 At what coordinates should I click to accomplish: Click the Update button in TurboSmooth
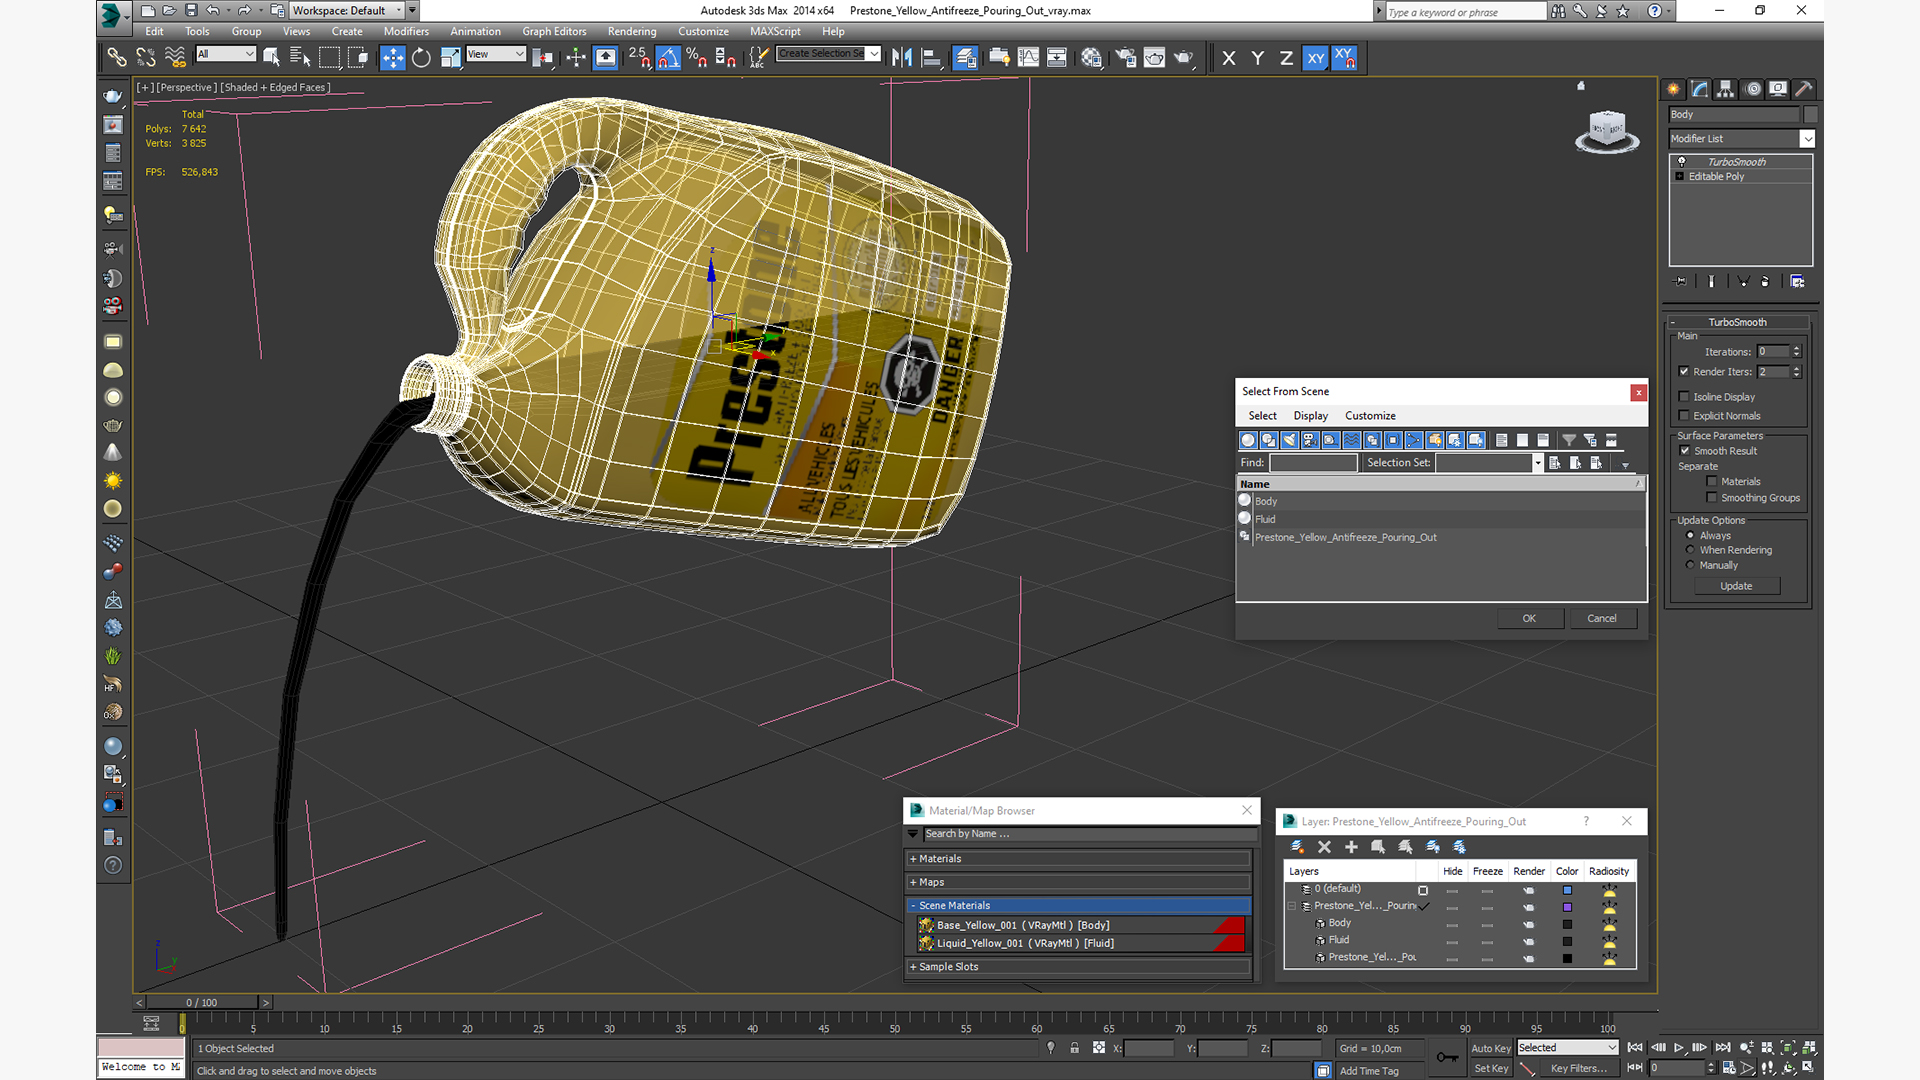coord(1736,586)
